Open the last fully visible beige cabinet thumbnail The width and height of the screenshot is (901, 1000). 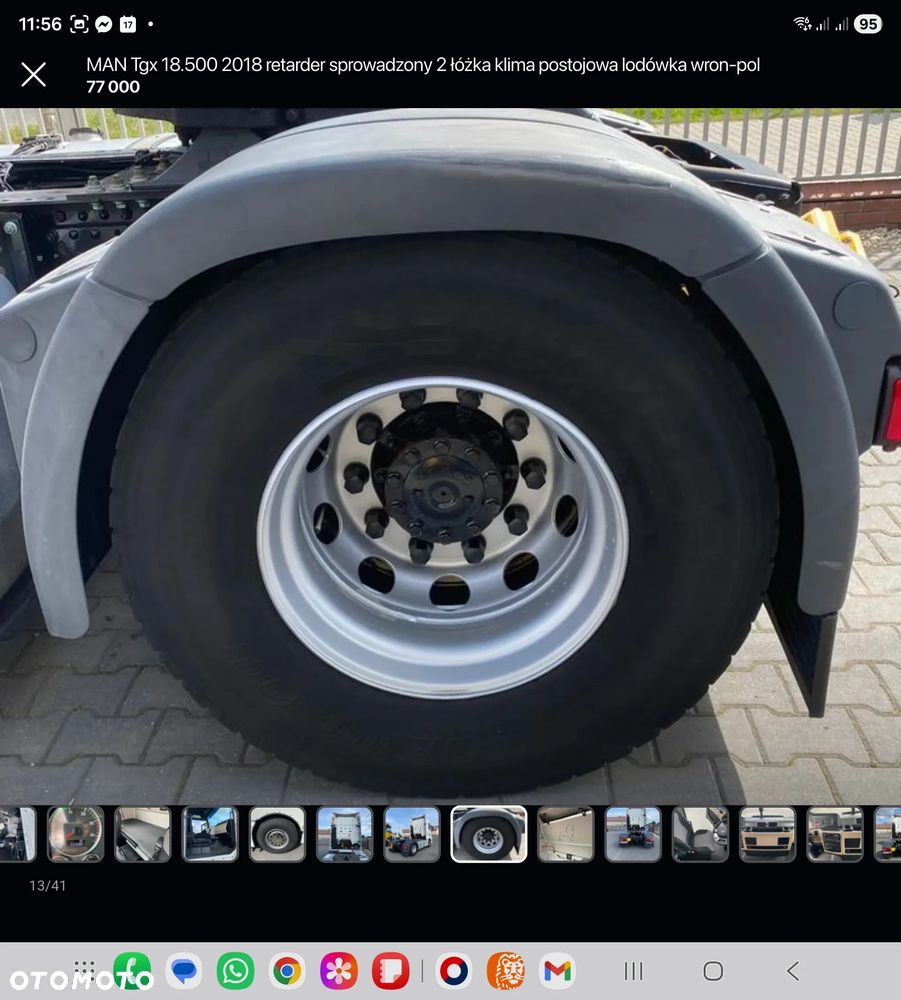point(835,834)
